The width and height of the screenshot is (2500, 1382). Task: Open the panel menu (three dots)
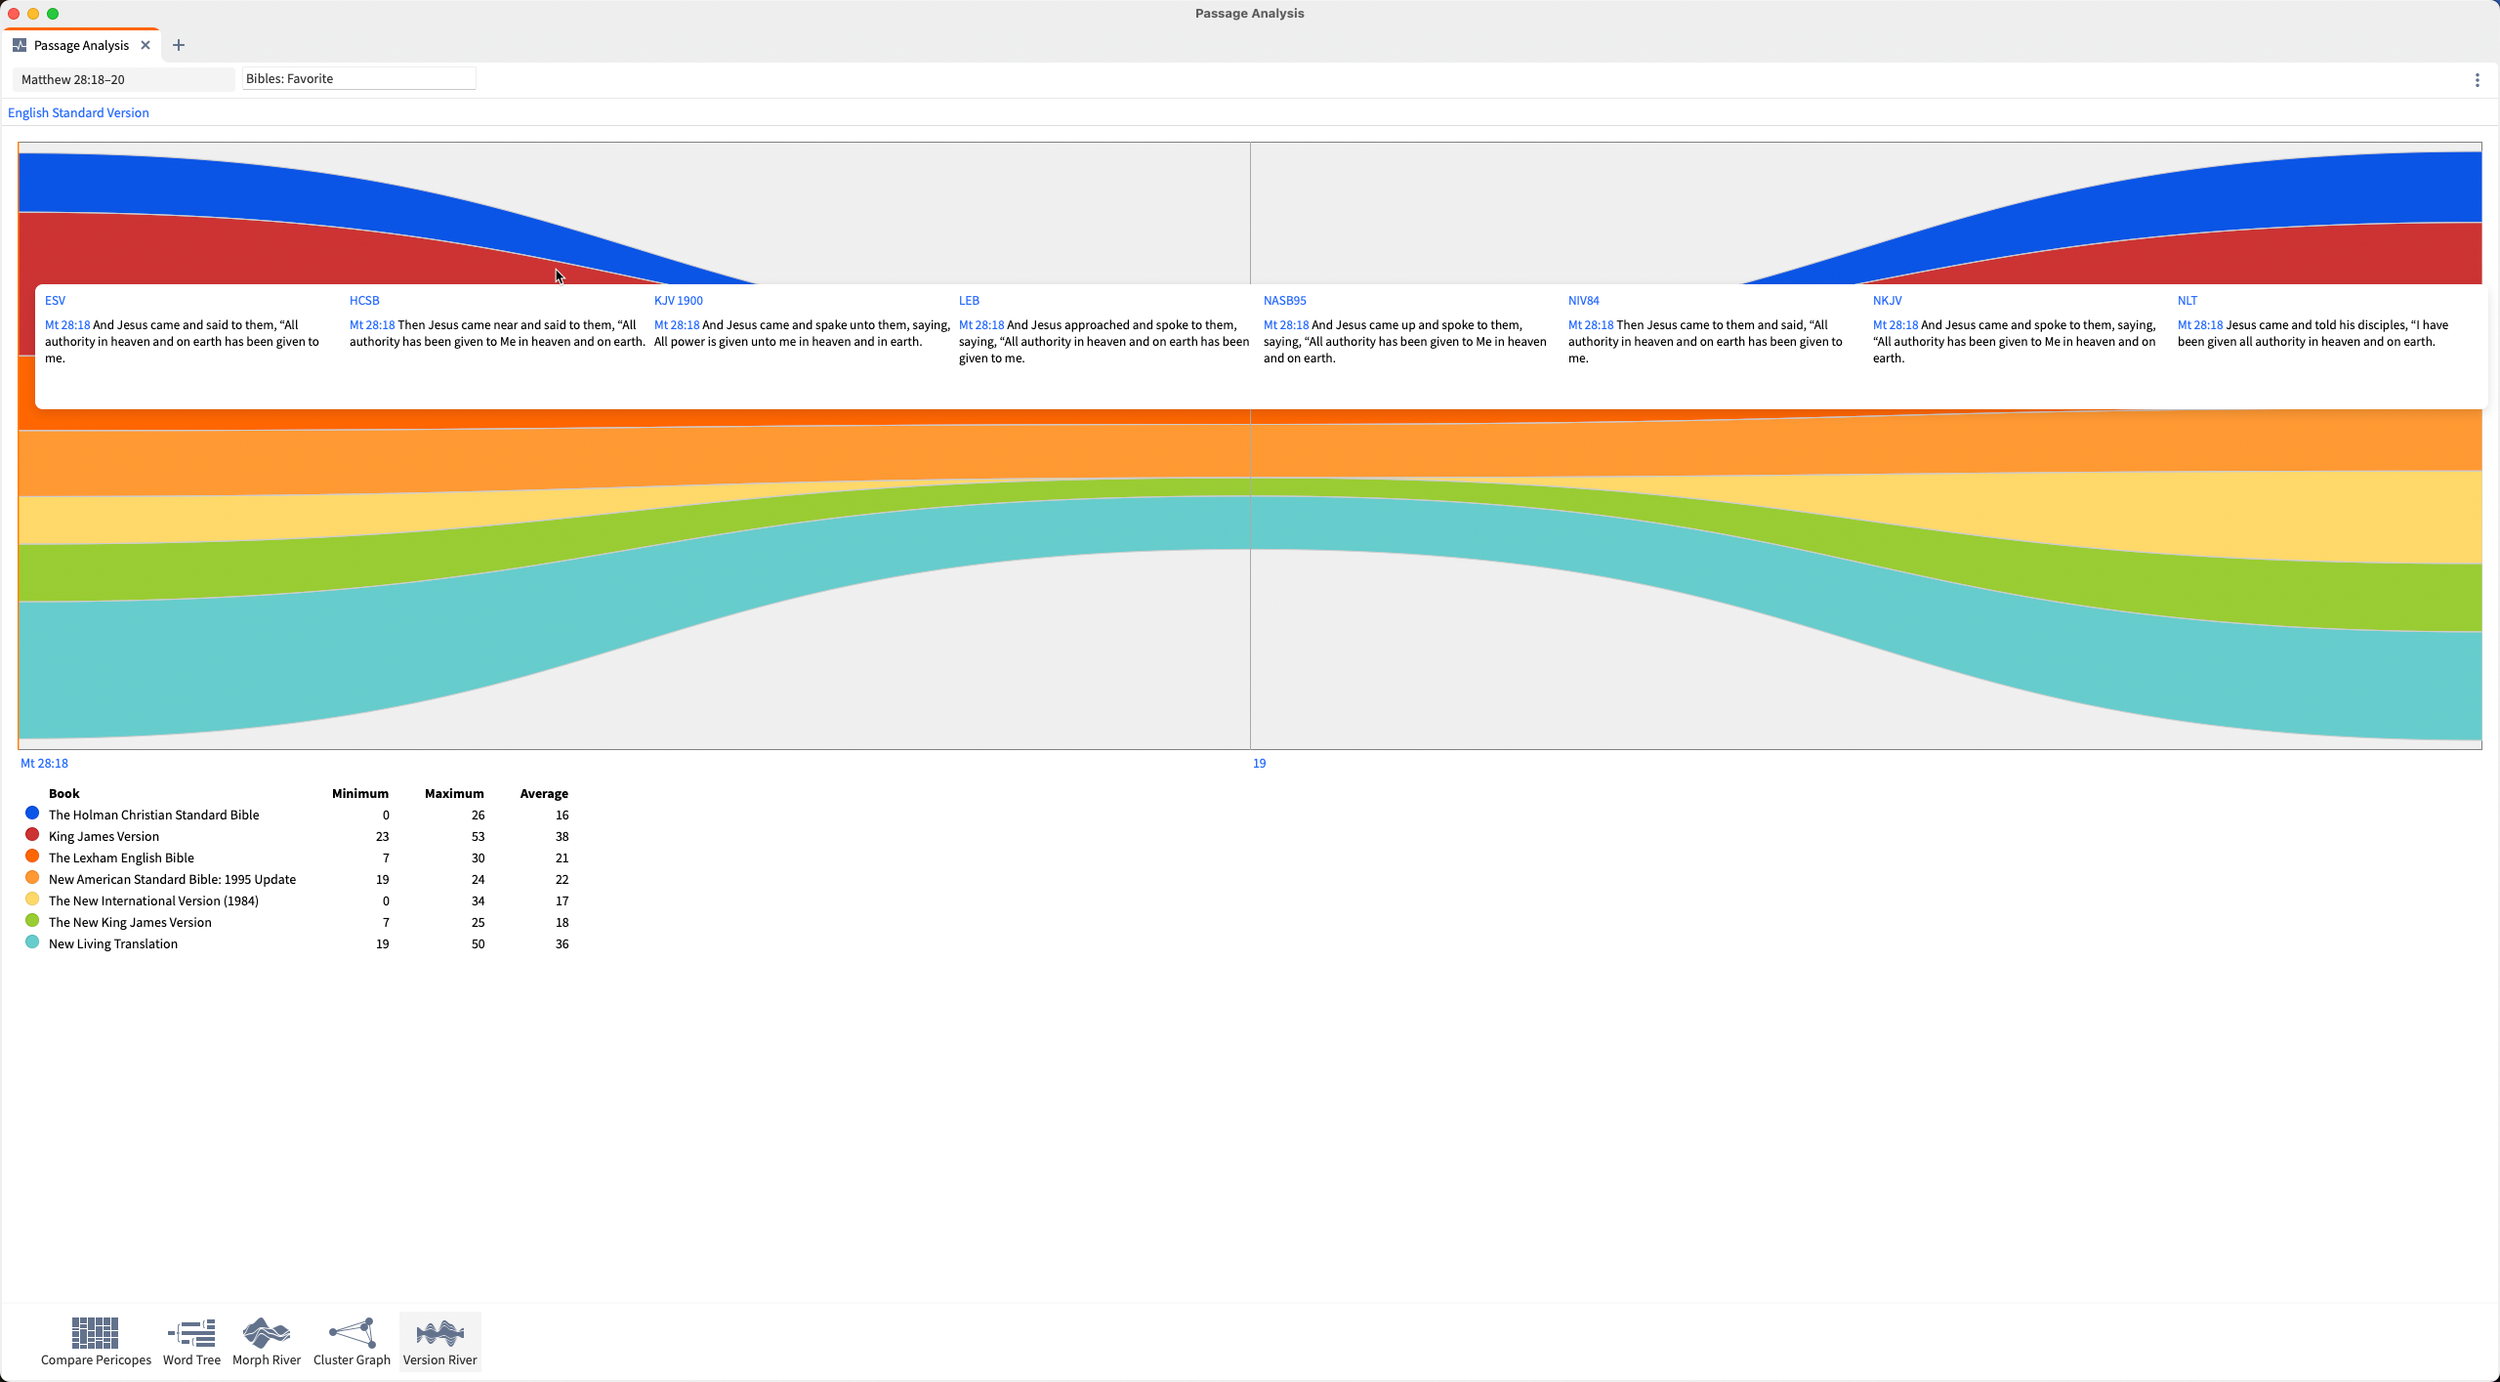2476,80
